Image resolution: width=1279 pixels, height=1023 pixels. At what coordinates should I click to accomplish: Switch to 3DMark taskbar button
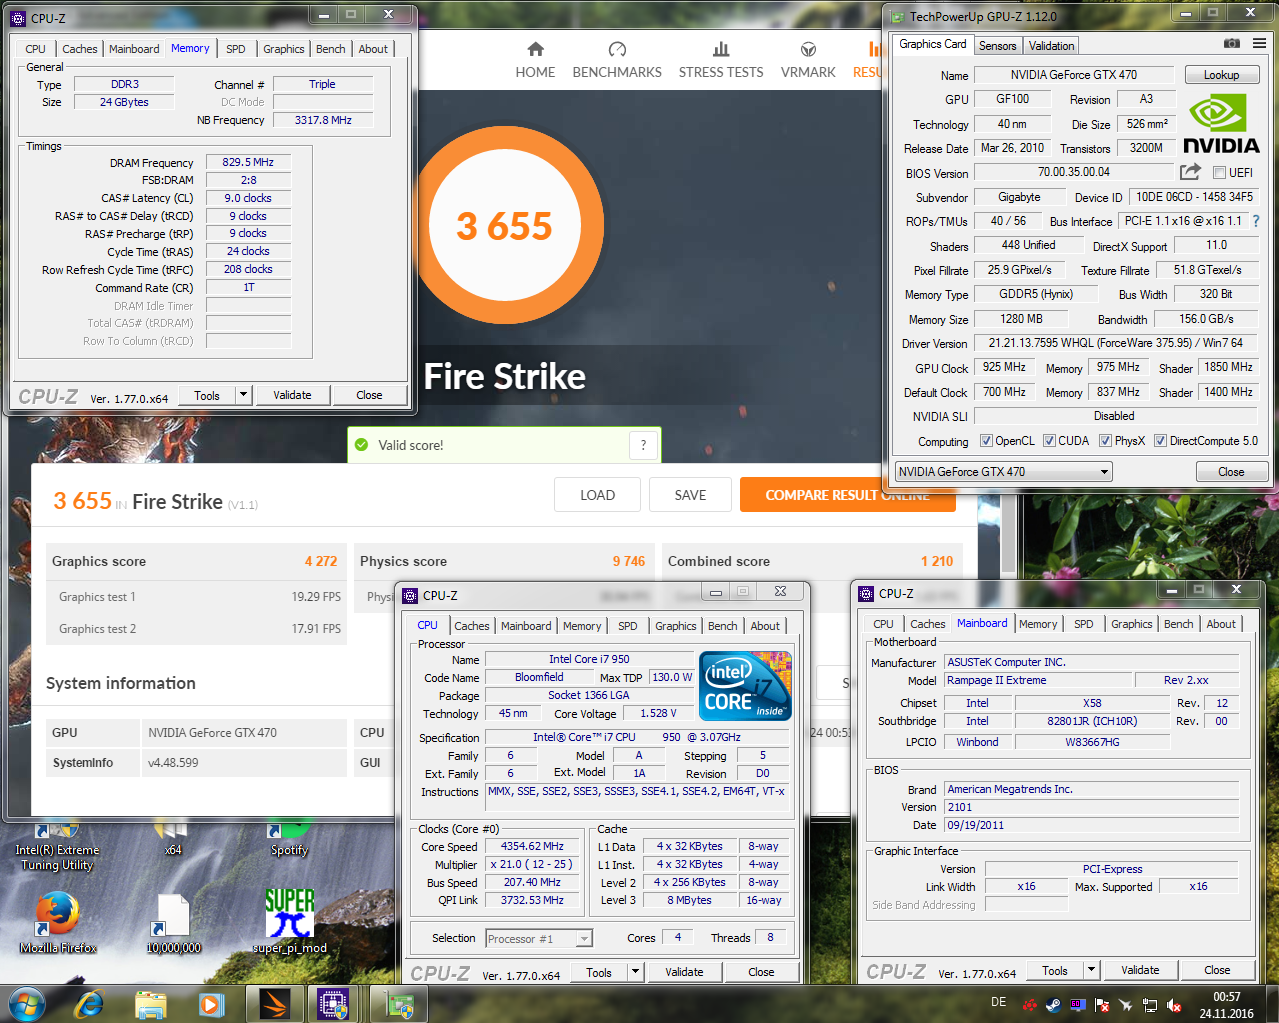(x=273, y=1003)
